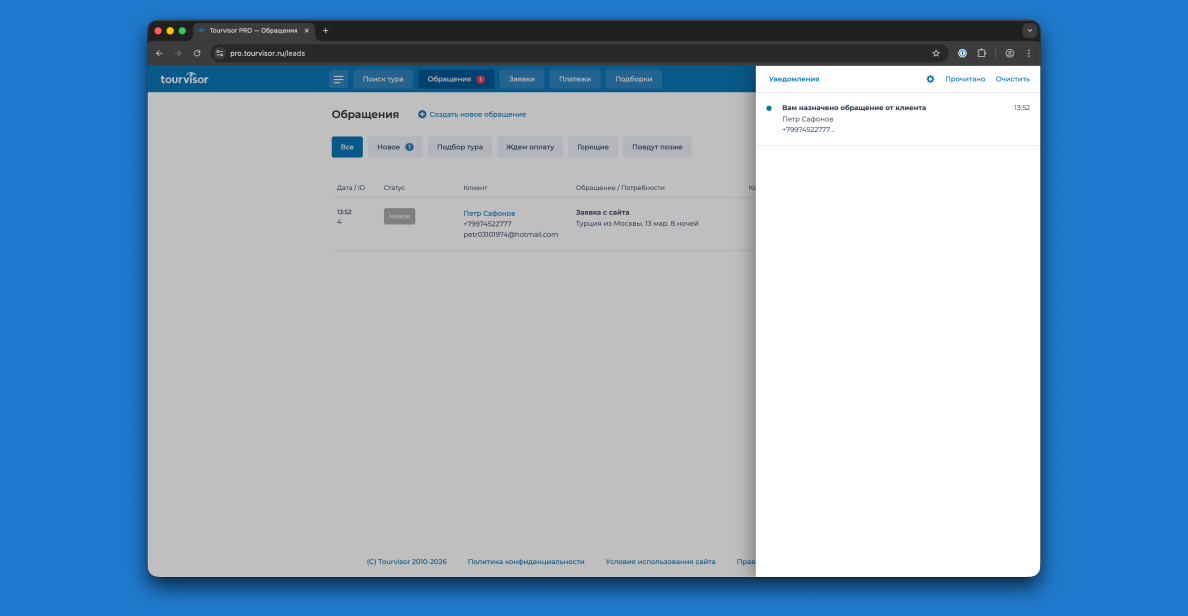View site information in address bar
The width and height of the screenshot is (1188, 616).
click(x=220, y=53)
